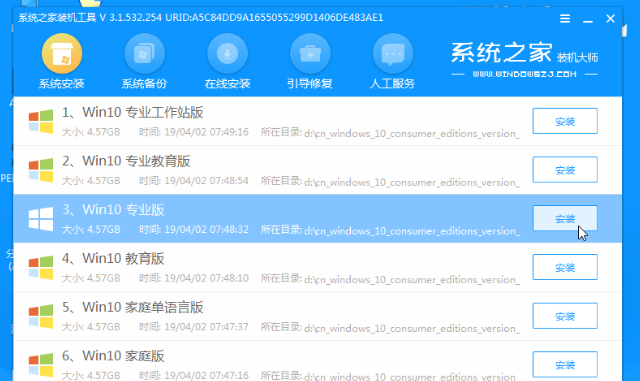
Task: Select the title 5、Win10 家庭单语言版
Action: (x=133, y=307)
